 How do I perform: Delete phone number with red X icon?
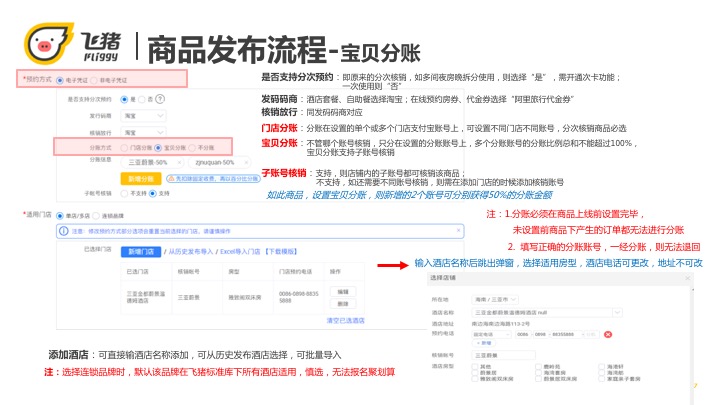coord(608,334)
